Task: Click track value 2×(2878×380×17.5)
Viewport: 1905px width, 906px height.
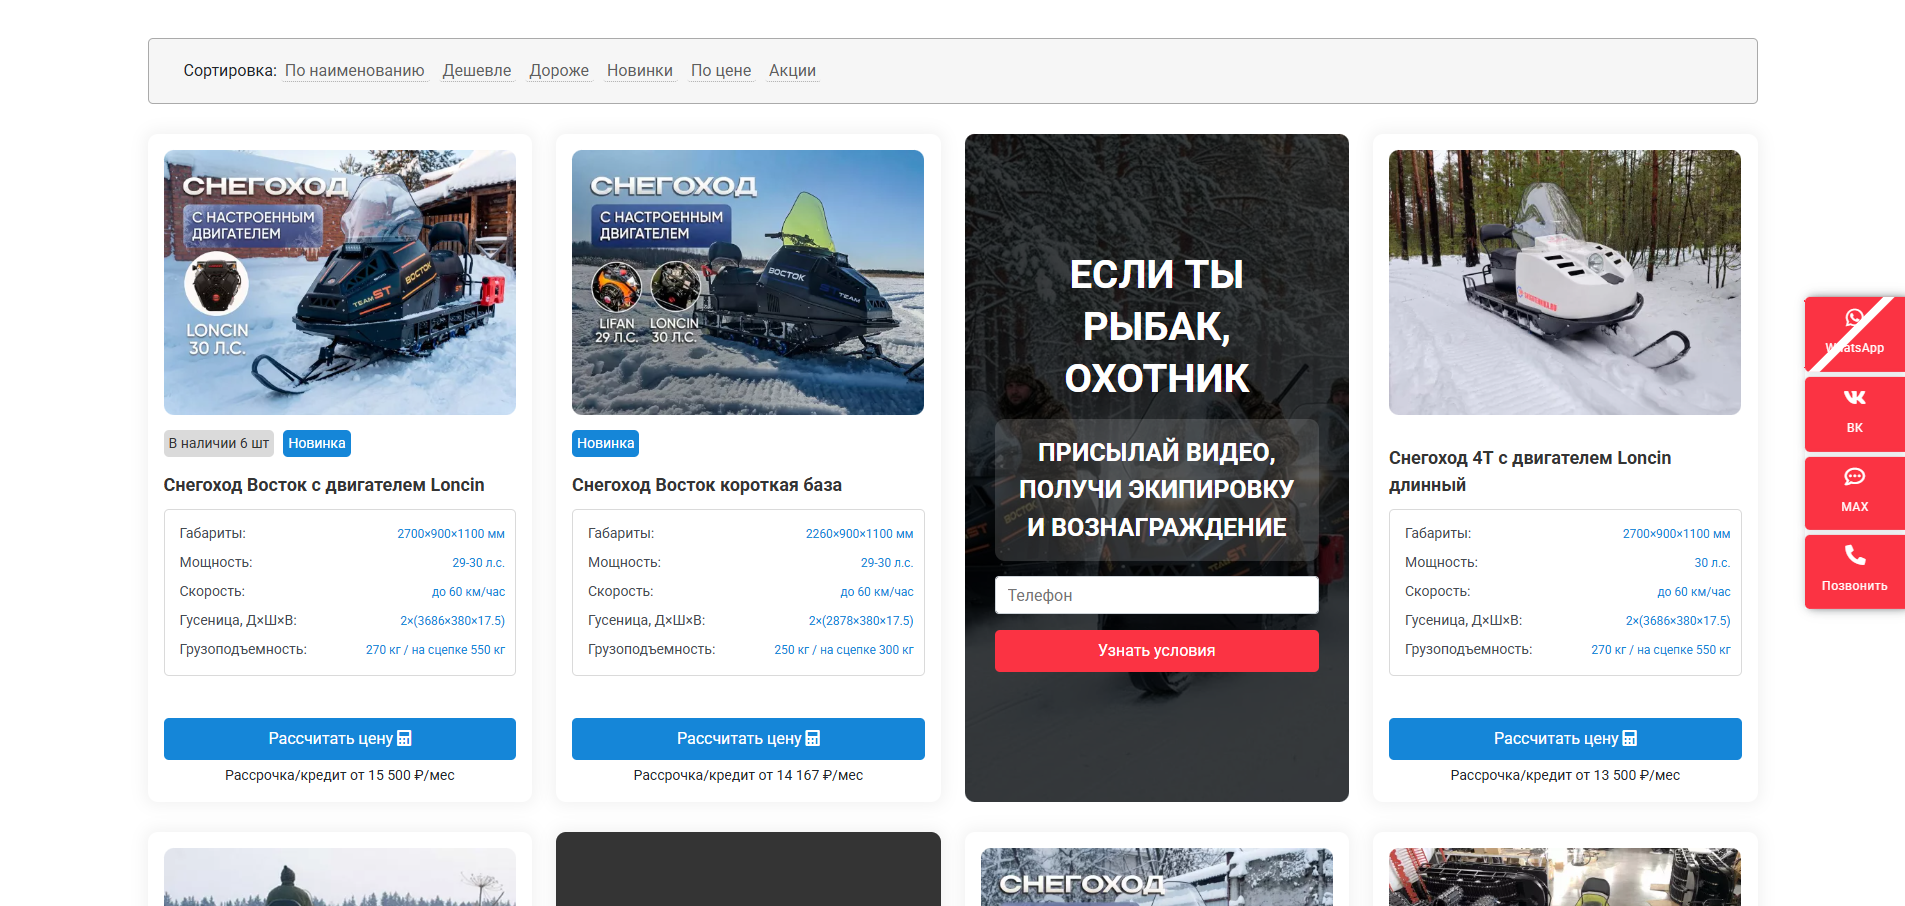Action: (861, 621)
